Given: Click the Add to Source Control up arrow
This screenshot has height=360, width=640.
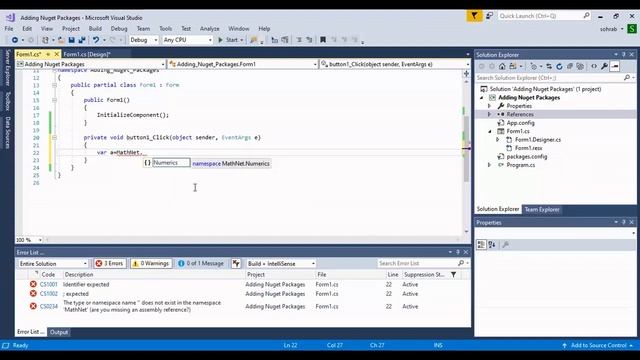Looking at the screenshot, I should coord(564,345).
